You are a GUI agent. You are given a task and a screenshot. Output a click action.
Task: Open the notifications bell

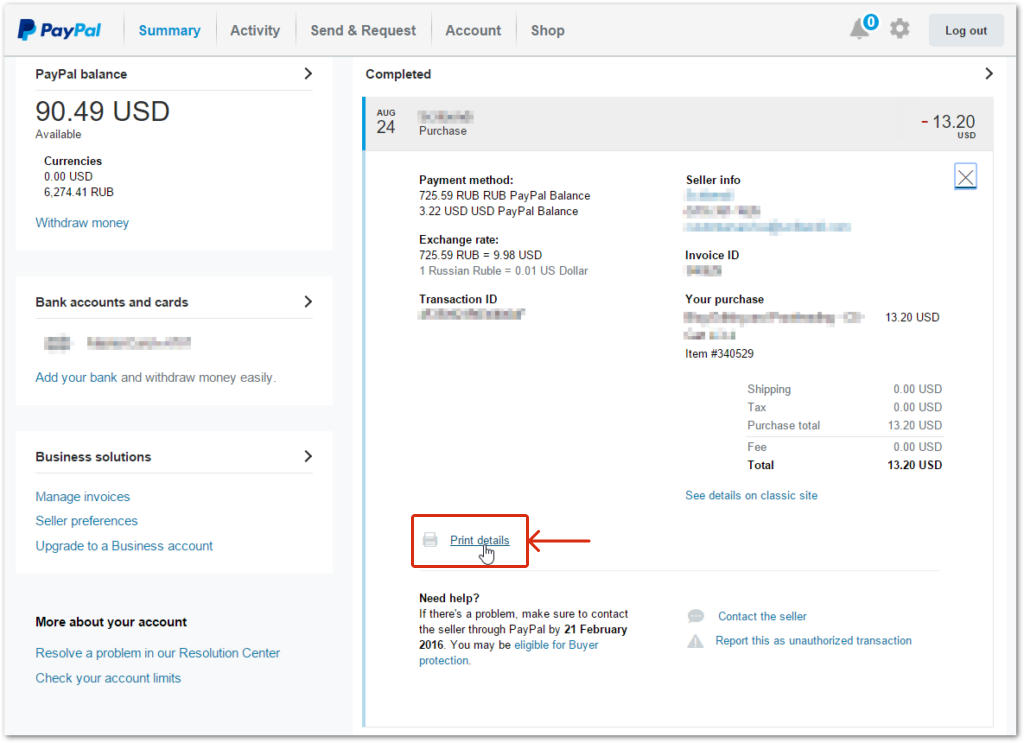click(x=860, y=29)
